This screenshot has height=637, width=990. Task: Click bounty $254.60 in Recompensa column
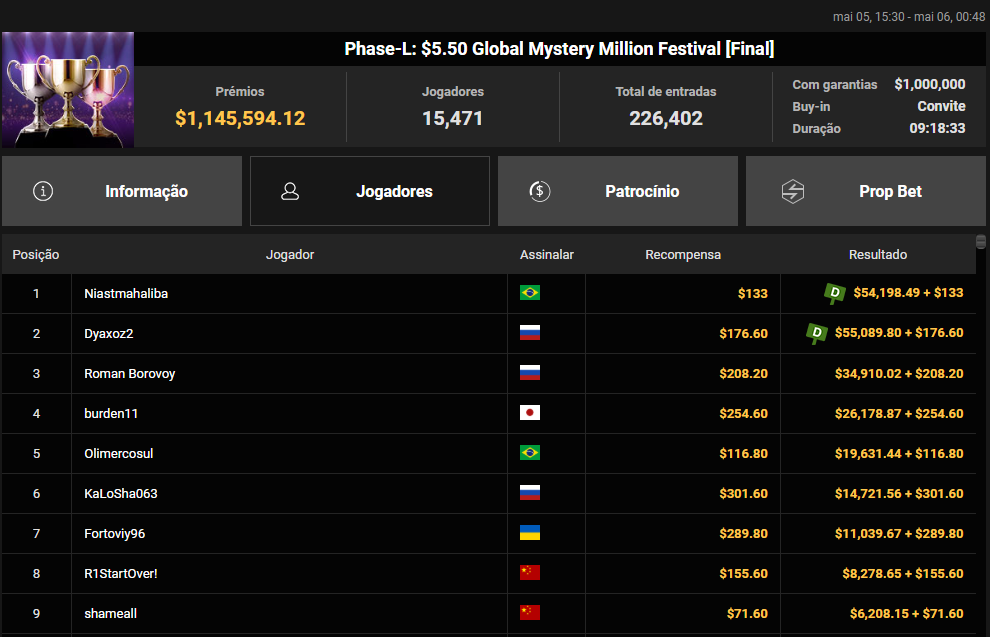(x=744, y=414)
